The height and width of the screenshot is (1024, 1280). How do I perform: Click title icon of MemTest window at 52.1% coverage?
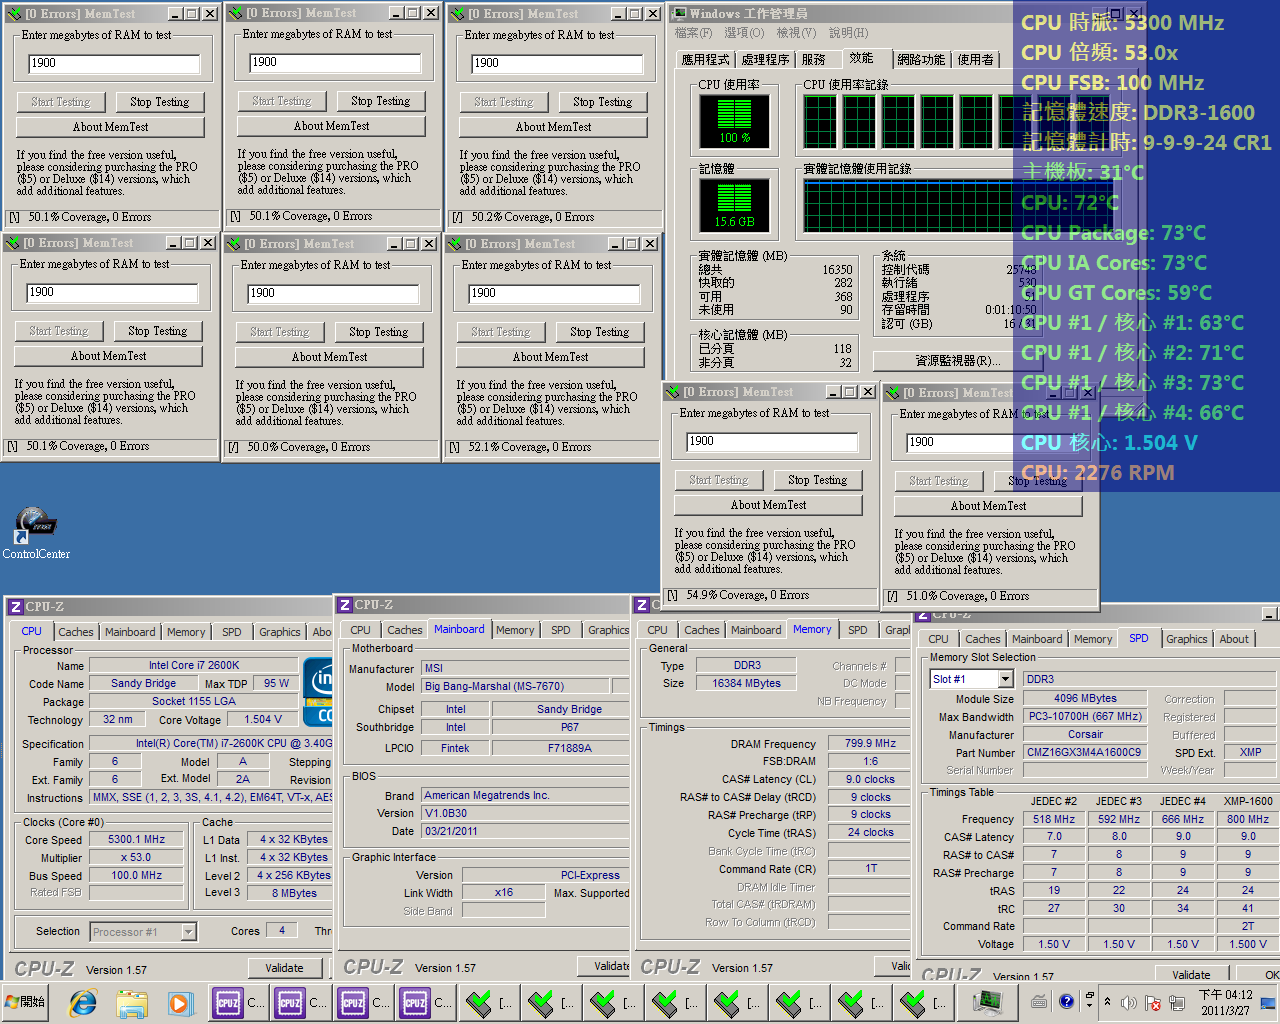[x=454, y=244]
